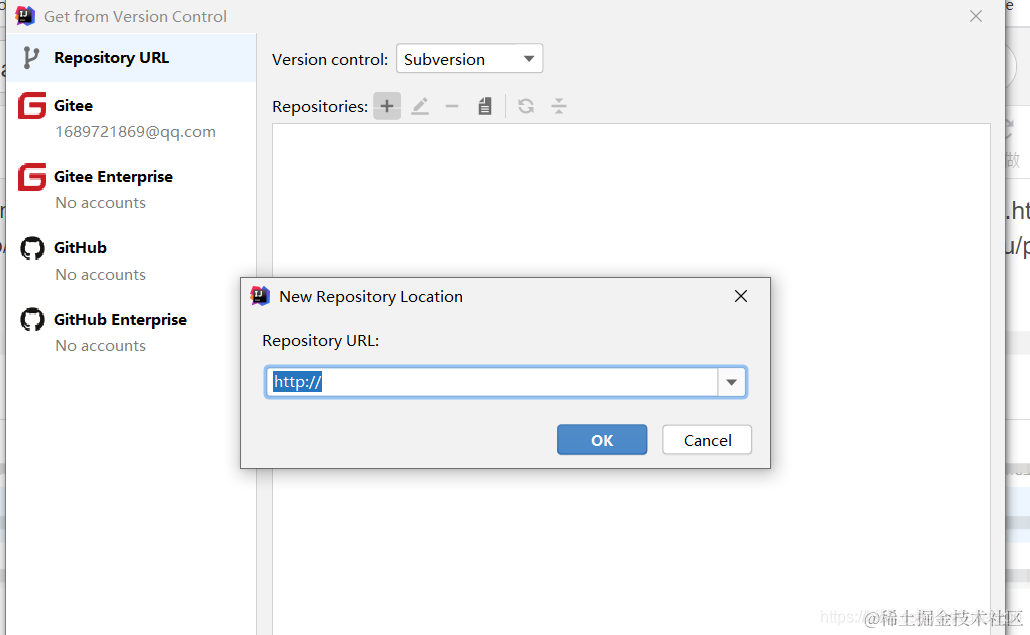Click the remove repository minus icon

[452, 106]
